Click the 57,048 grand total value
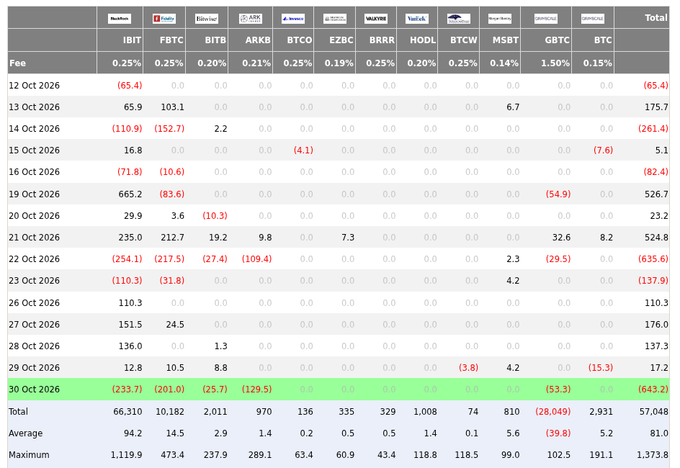This screenshot has height=468, width=680. point(654,412)
